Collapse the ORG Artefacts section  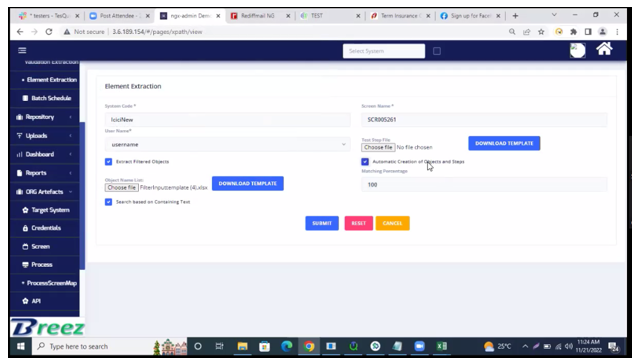click(45, 192)
